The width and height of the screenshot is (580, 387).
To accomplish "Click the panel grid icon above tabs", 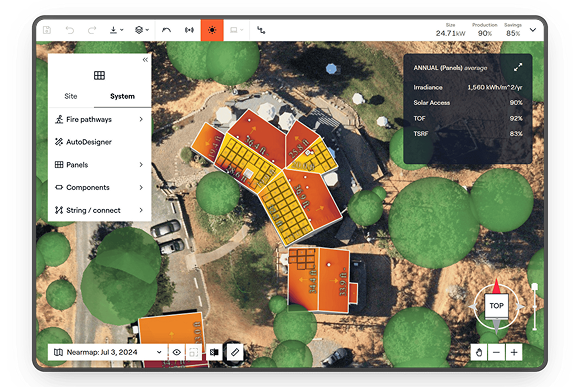I will tap(99, 75).
